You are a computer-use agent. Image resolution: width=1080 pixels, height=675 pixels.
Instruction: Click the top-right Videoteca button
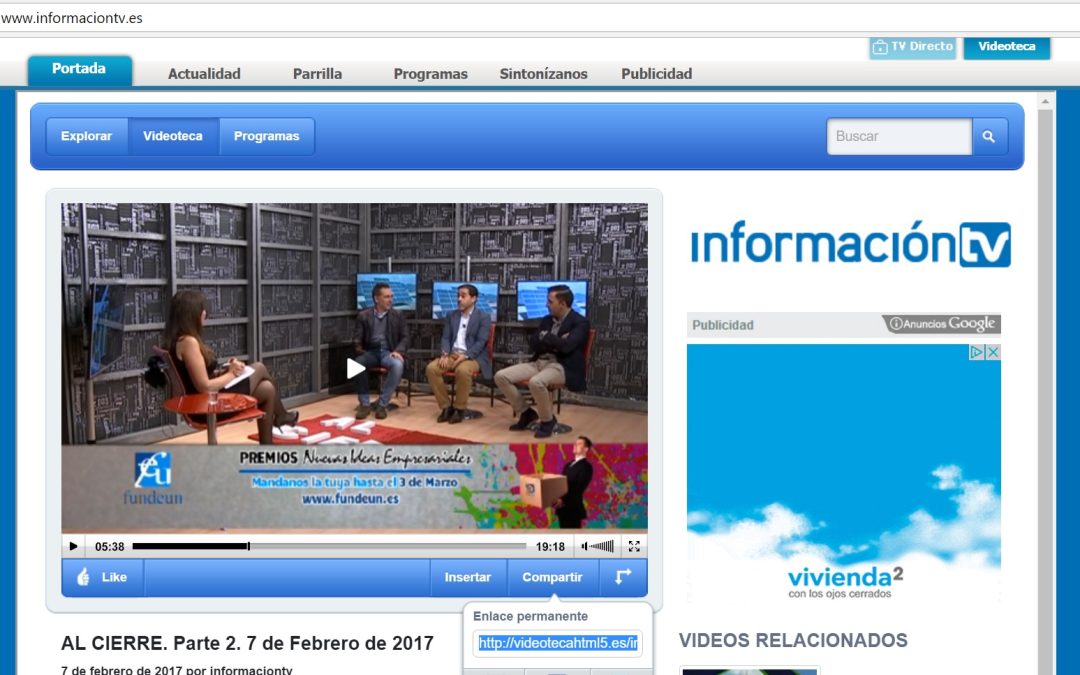[x=1006, y=47]
